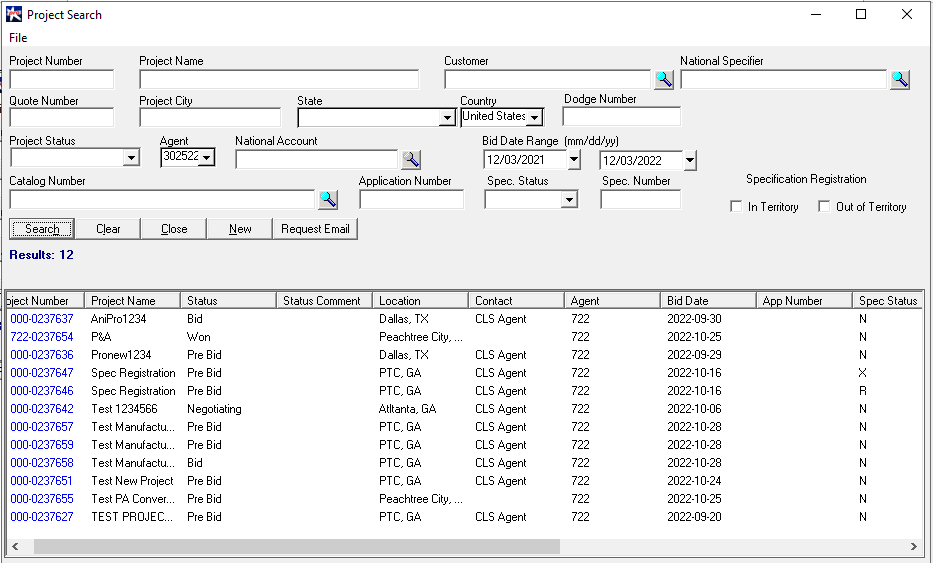Open project link 000-0237637
The height and width of the screenshot is (563, 933).
(42, 319)
